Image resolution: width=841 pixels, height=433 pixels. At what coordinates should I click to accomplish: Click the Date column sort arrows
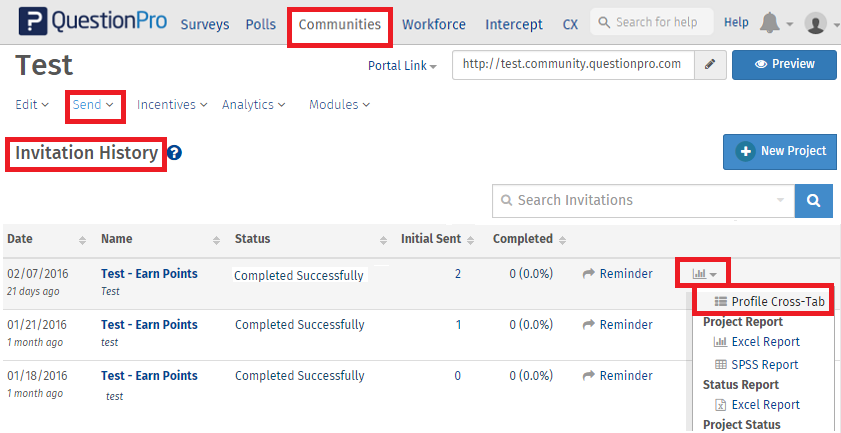[82, 240]
